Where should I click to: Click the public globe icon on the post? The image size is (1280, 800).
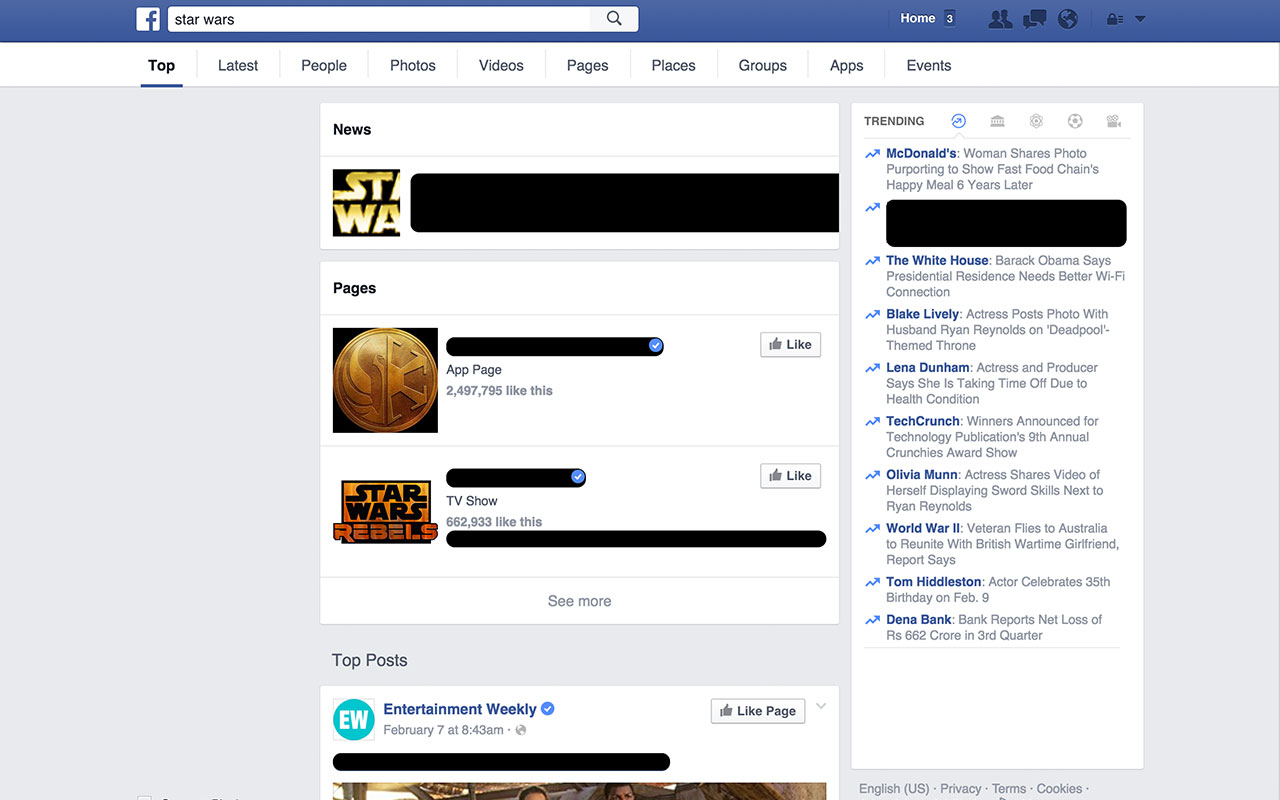[520, 730]
